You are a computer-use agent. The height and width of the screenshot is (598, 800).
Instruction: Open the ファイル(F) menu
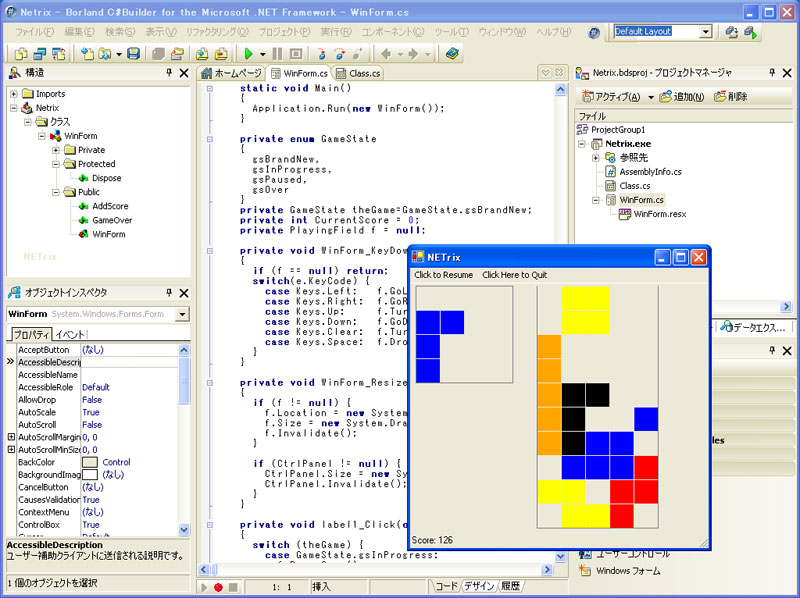point(34,32)
